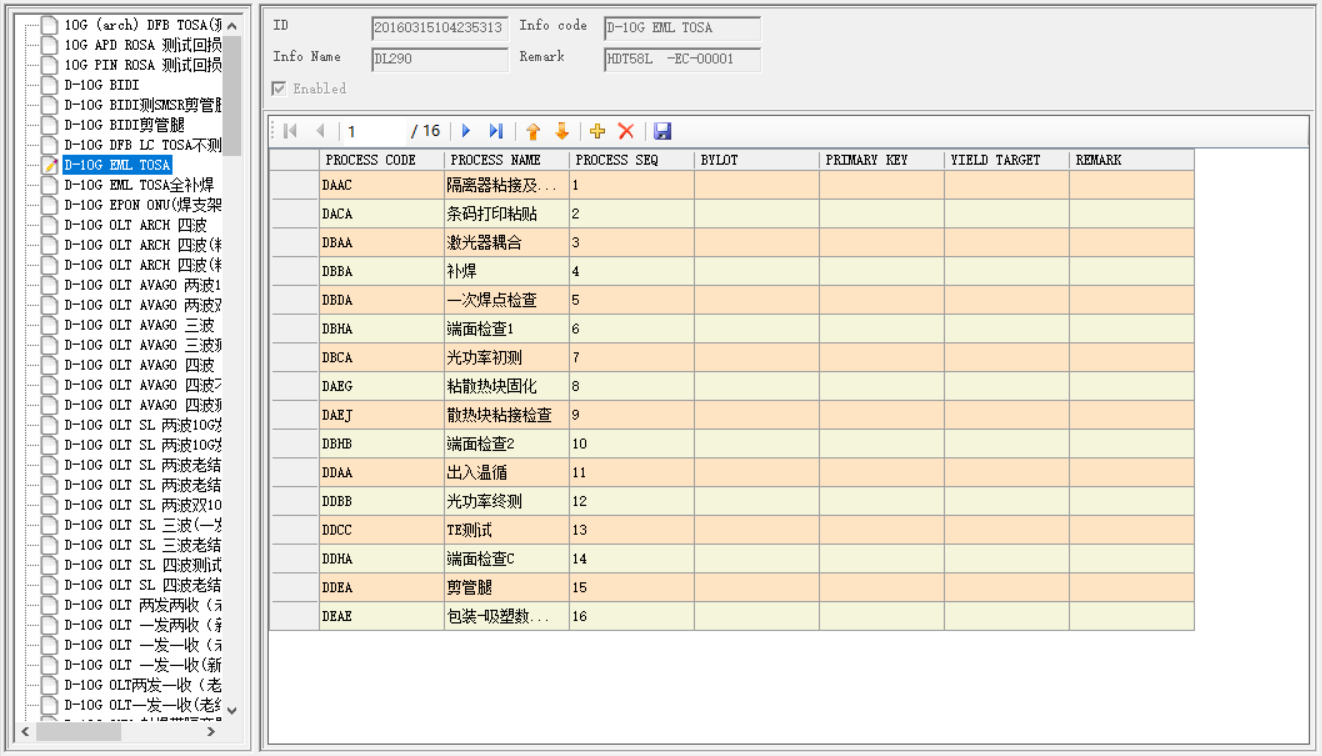
Task: Go to previous record in navigator
Action: click(x=320, y=131)
